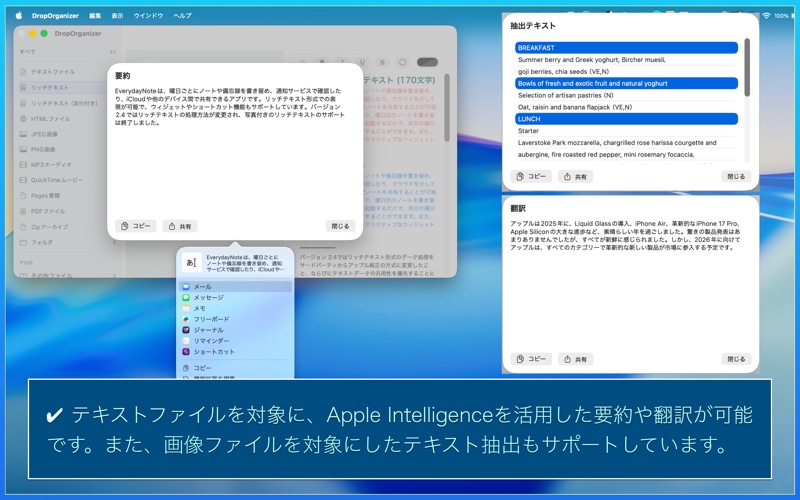Viewport: 800px width, 500px height.
Task: Choose コピー in the share menu
Action: tap(235, 368)
